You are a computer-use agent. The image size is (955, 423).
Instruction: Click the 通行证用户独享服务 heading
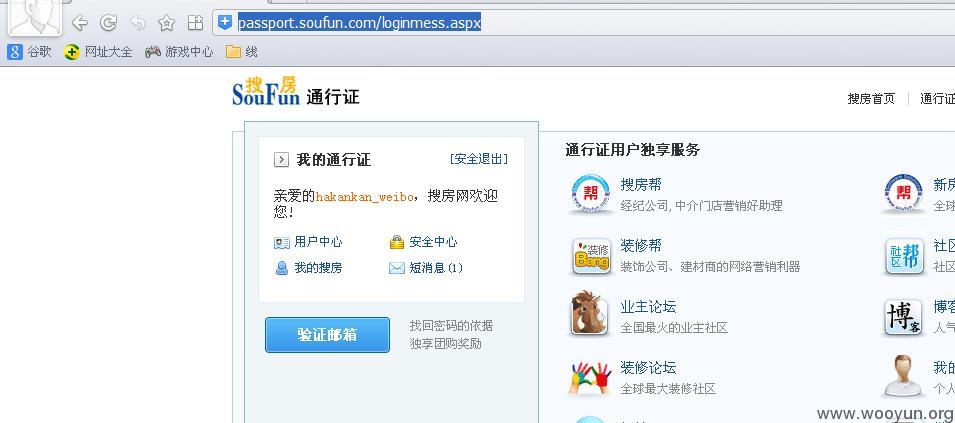click(632, 150)
